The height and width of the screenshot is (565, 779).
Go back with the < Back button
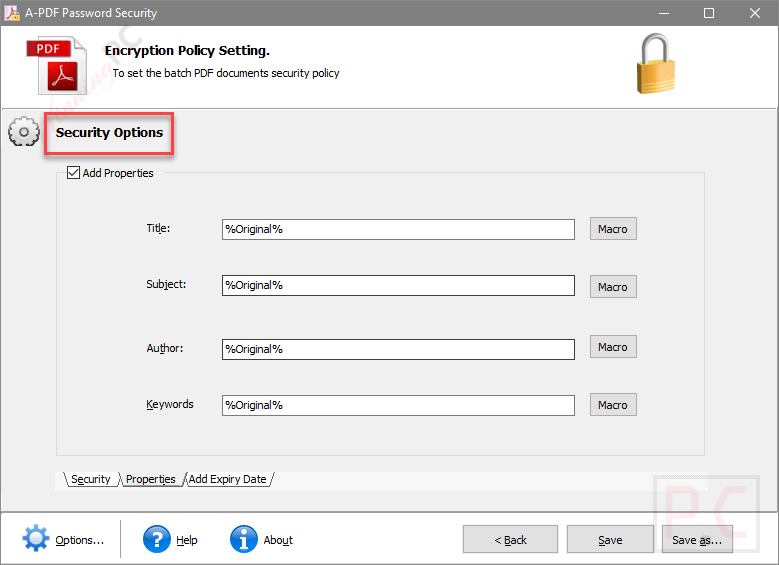[510, 539]
